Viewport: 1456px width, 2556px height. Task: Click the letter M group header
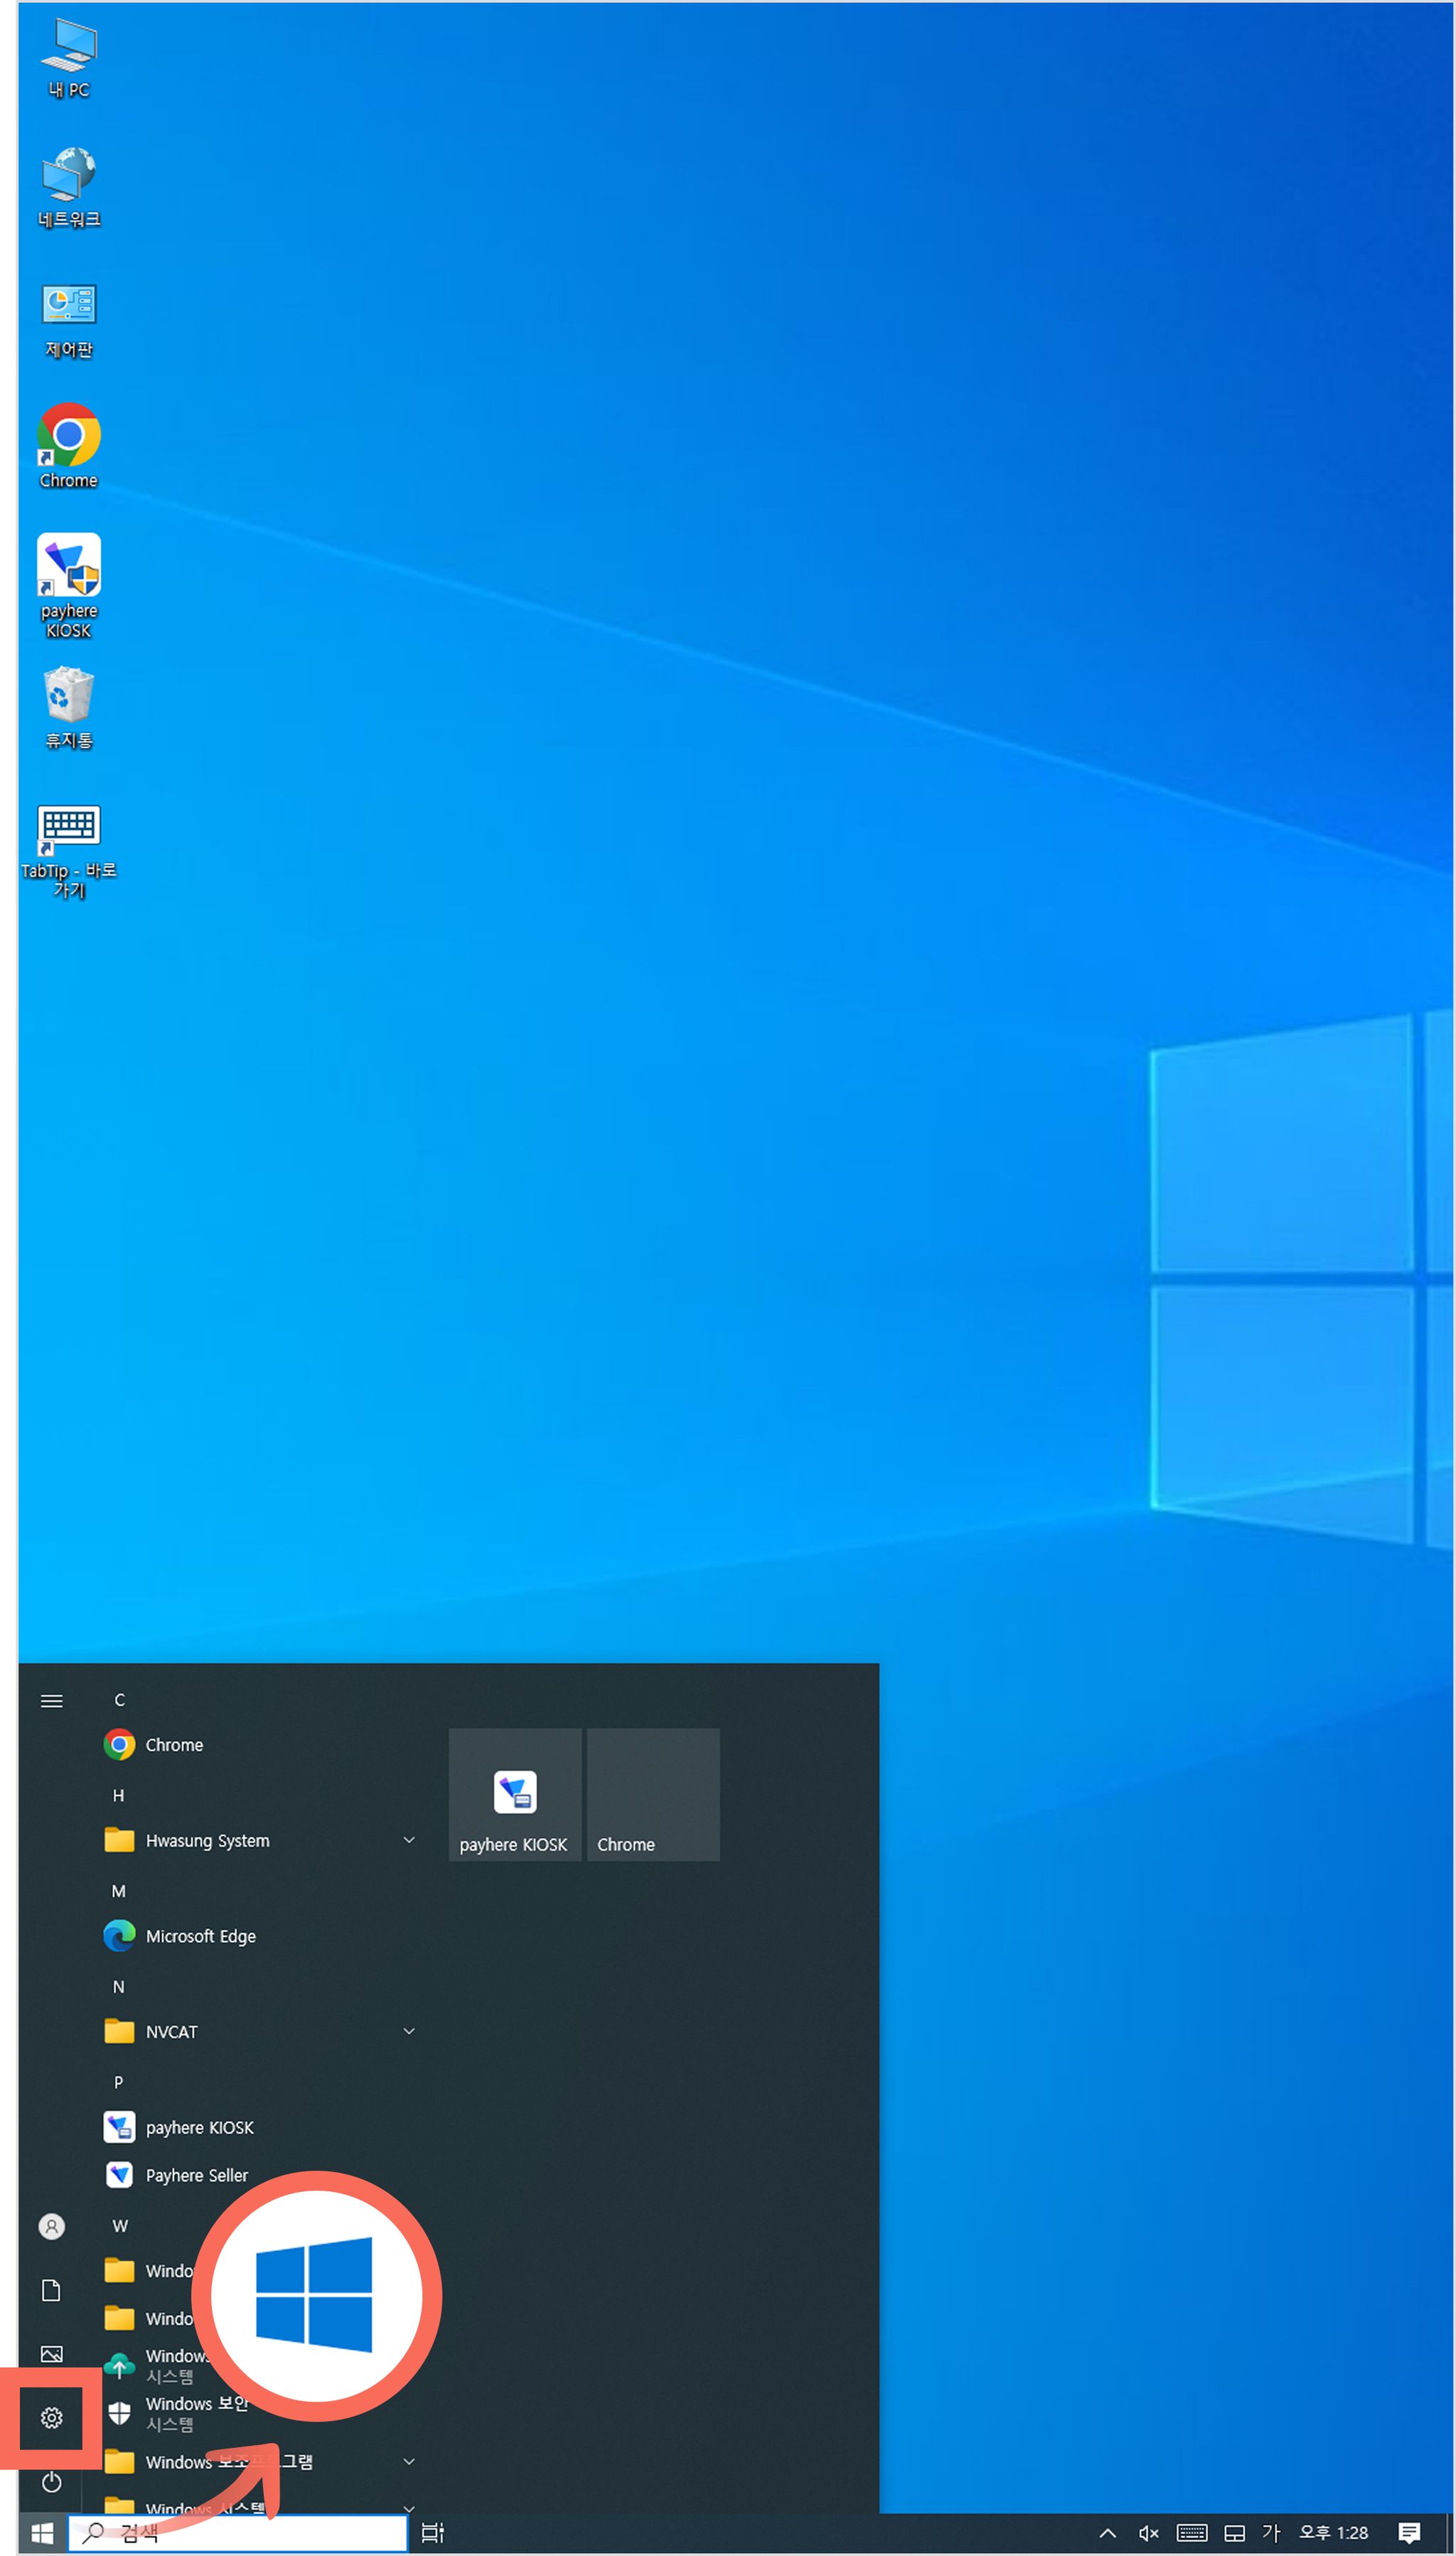pos(119,1890)
